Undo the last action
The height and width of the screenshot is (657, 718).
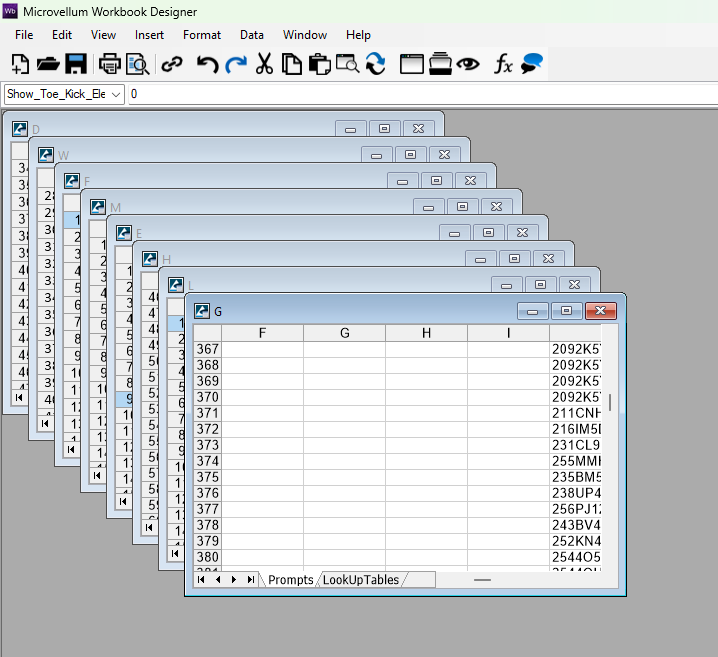pos(207,64)
